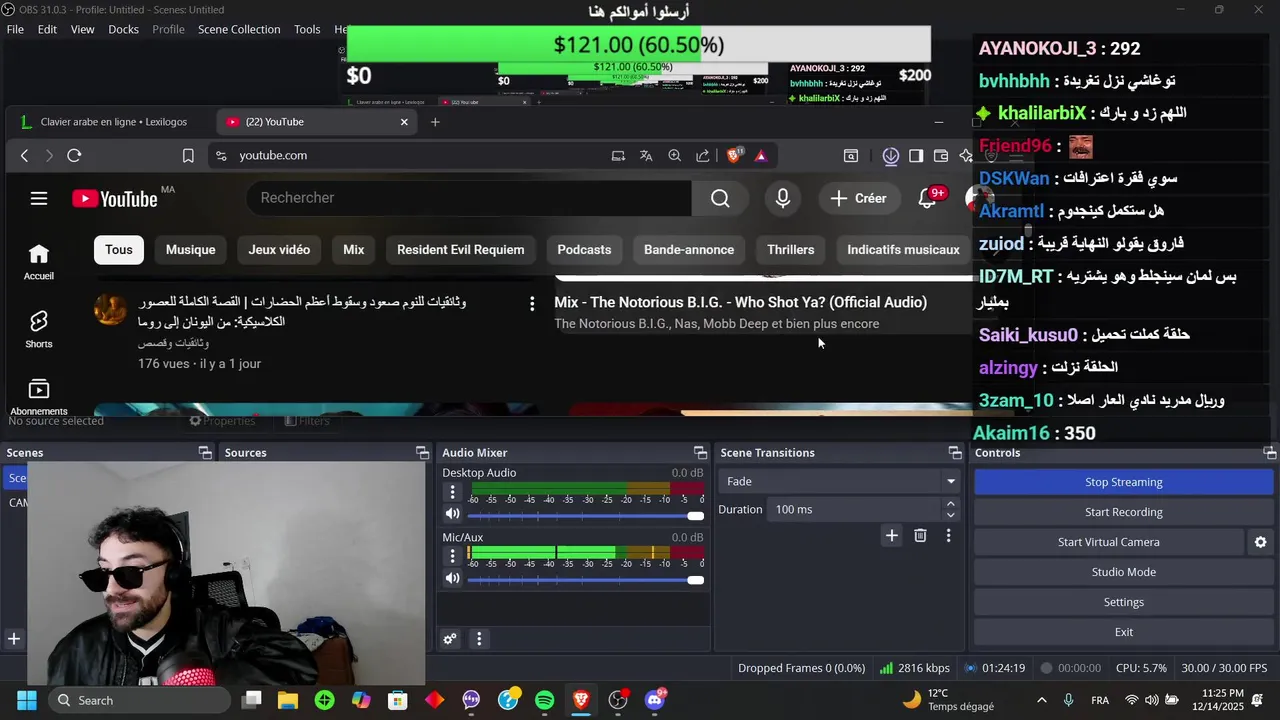Screen dimensions: 1280x720
Task: Toggle Start Recording in OBS
Action: (x=1123, y=512)
